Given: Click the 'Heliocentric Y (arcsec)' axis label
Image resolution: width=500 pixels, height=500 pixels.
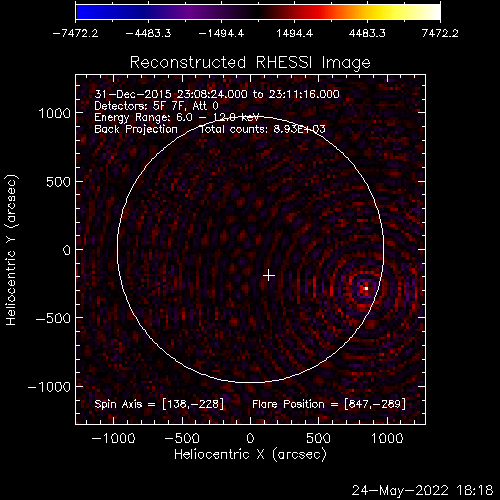Looking at the screenshot, I should (11, 250).
